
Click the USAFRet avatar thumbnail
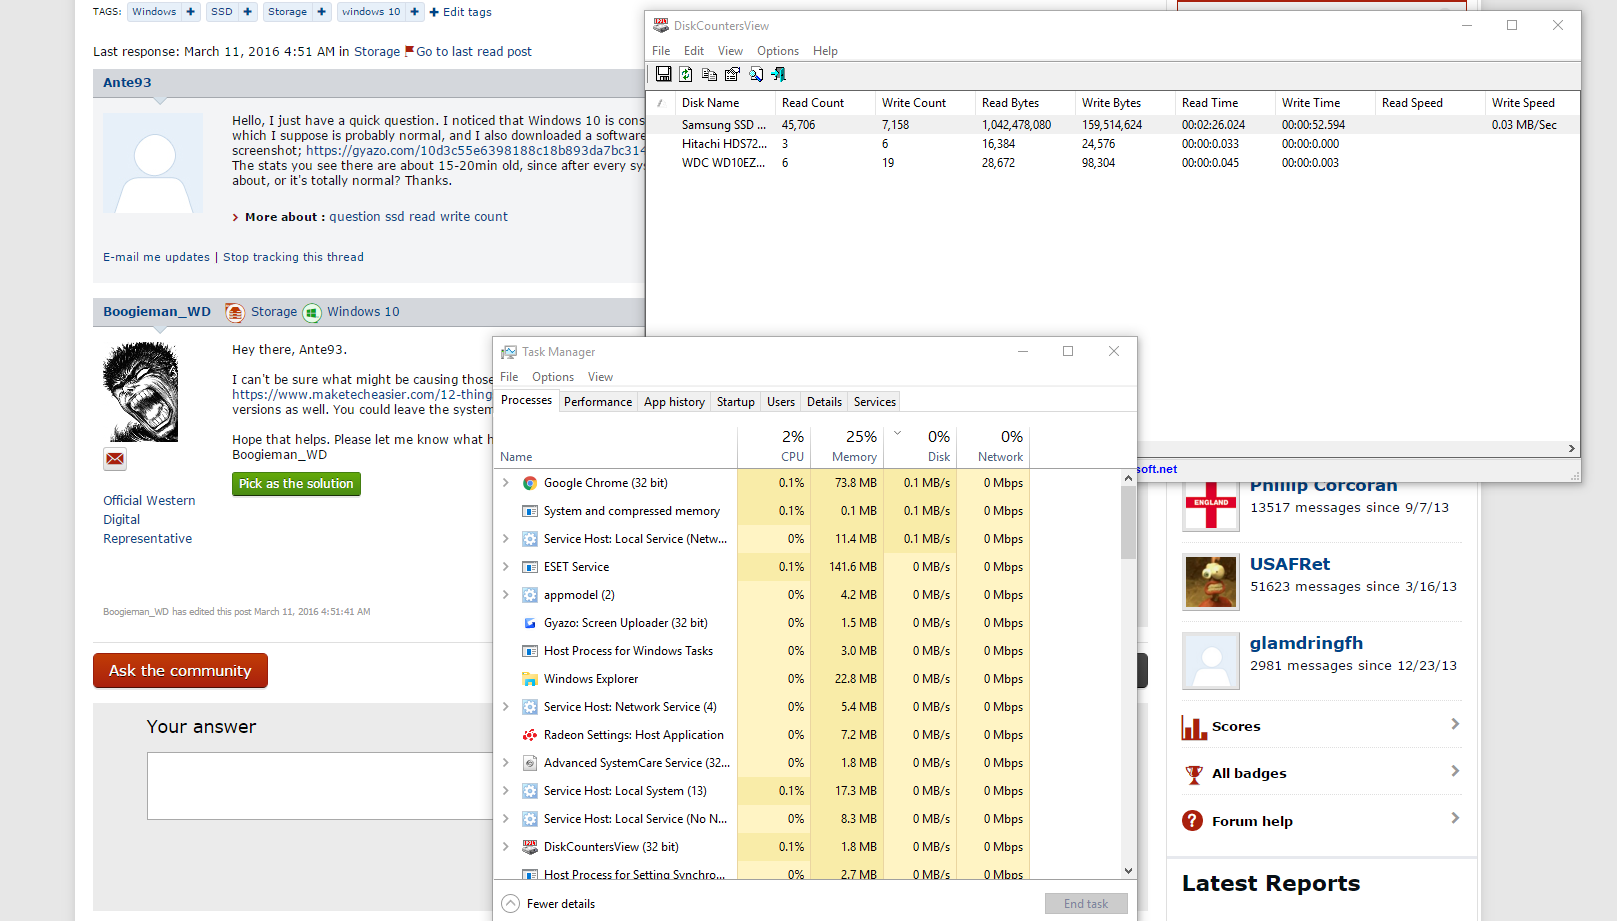[x=1211, y=582]
